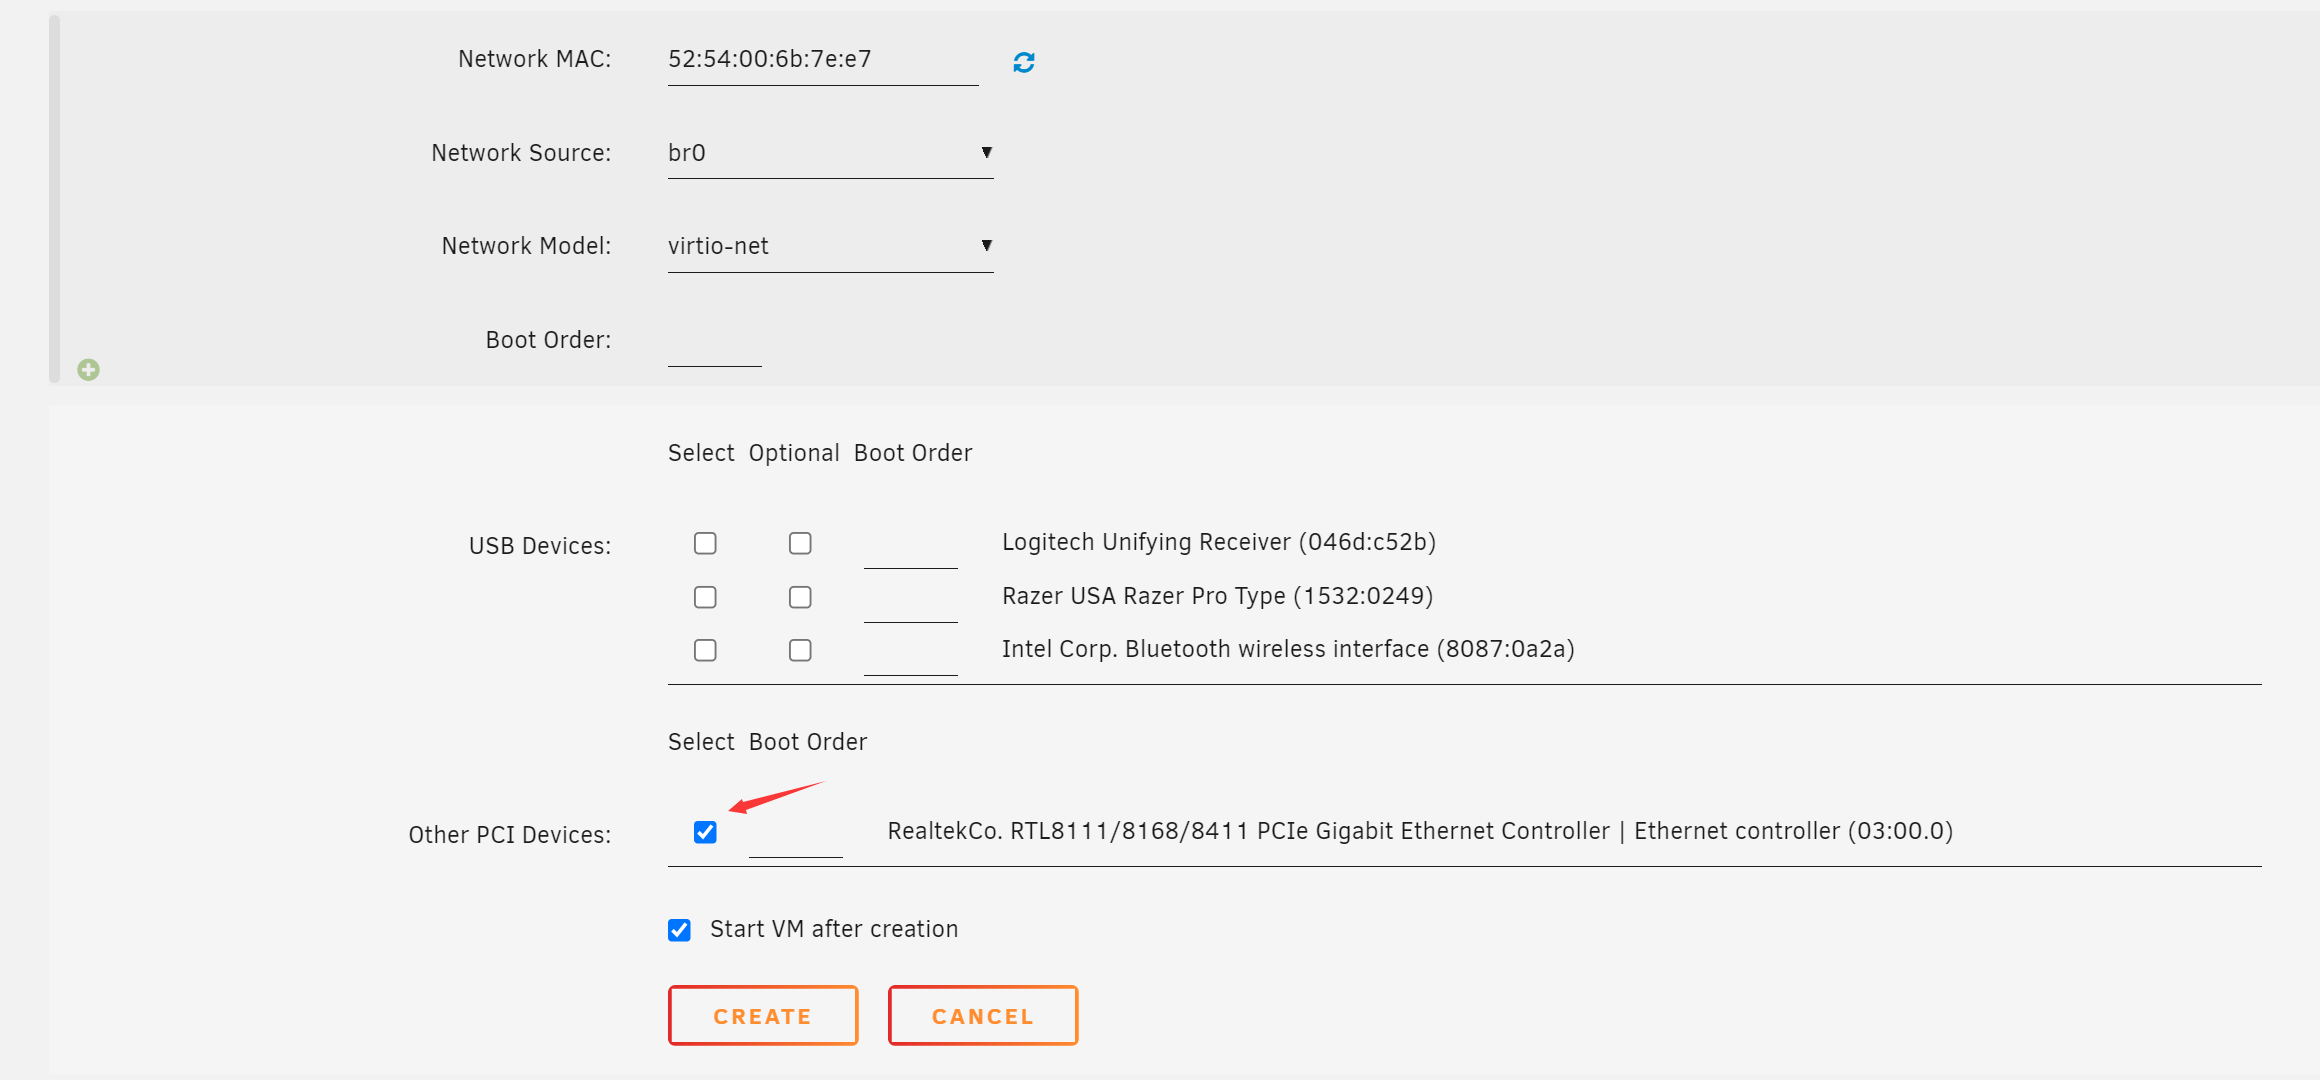Select the Intel Bluetooth interface checkbox
2320x1080 pixels.
pyautogui.click(x=705, y=650)
